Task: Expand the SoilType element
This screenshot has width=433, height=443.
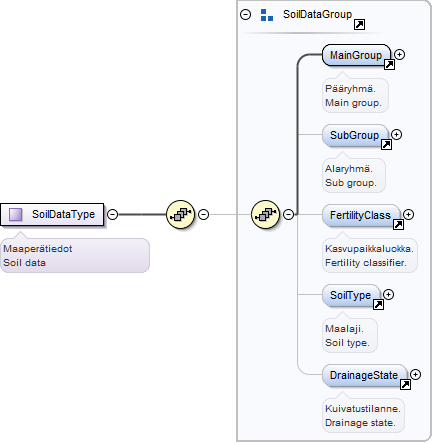Action: pos(388,294)
